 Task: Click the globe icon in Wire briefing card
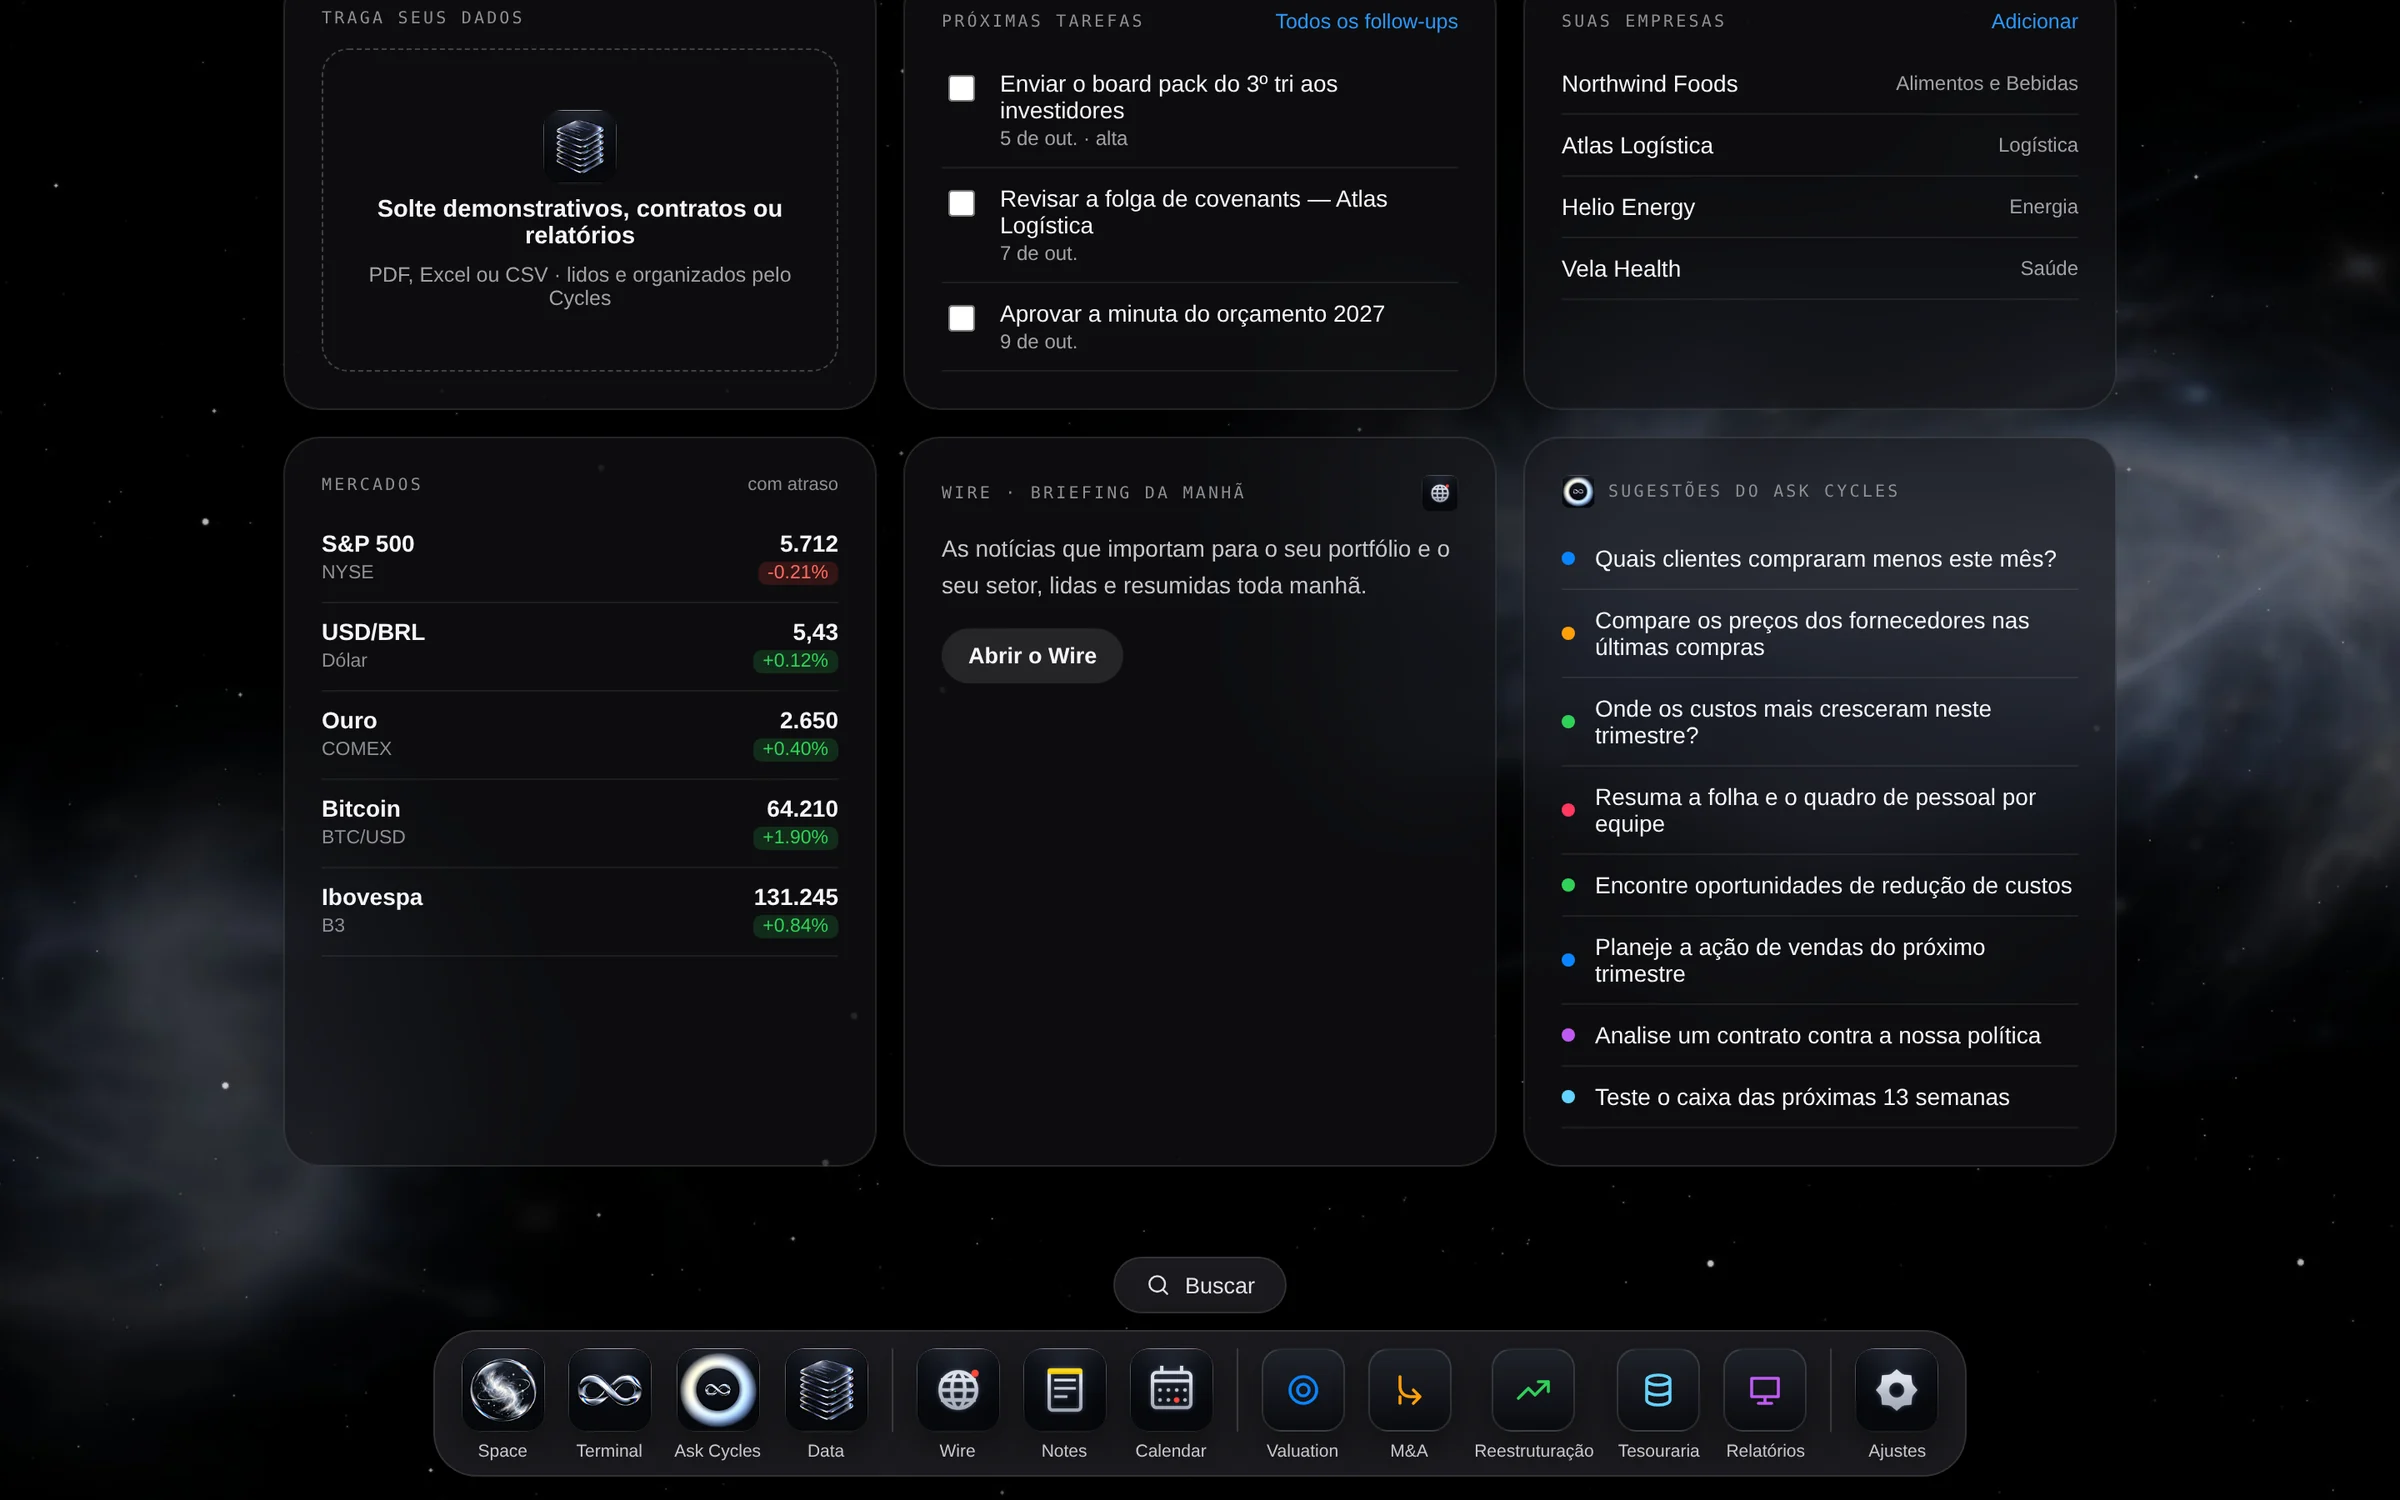click(x=1440, y=493)
